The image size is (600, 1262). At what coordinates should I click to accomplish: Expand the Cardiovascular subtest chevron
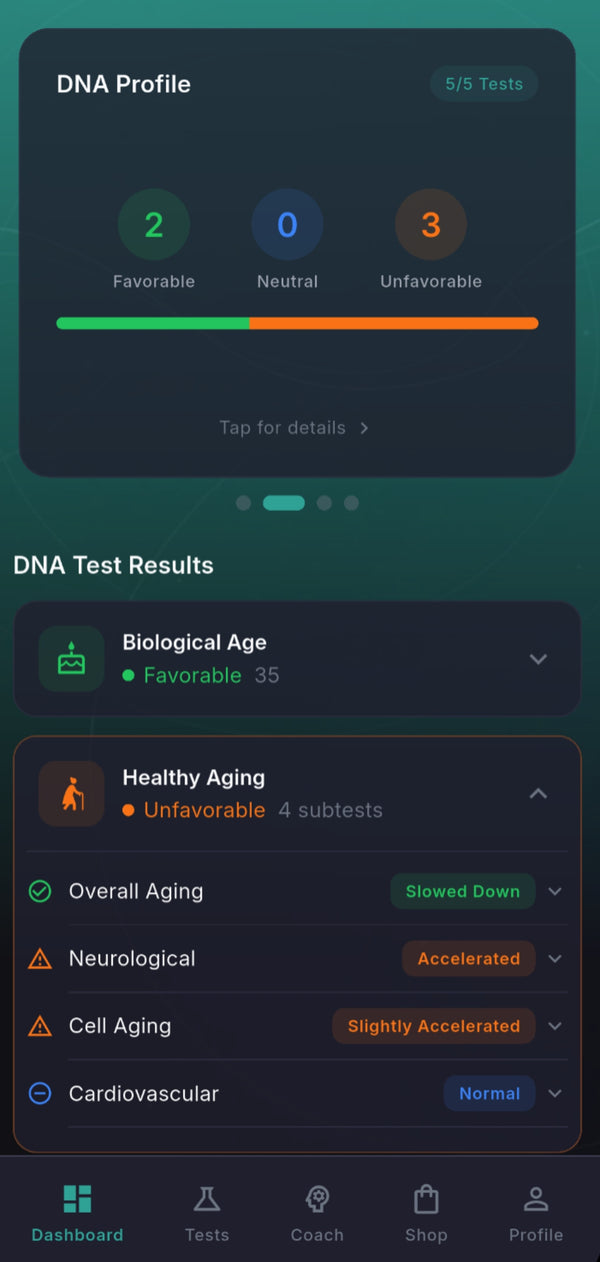pyautogui.click(x=555, y=1094)
